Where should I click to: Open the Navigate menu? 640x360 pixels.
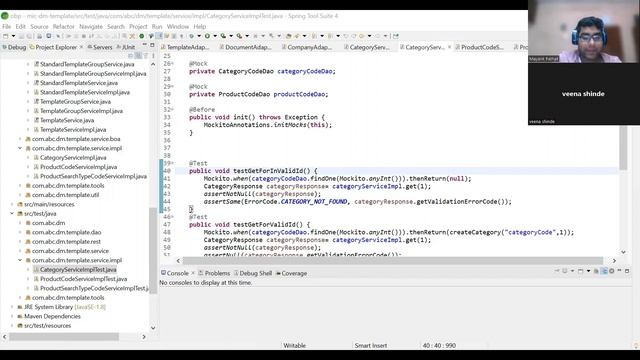(91, 27)
